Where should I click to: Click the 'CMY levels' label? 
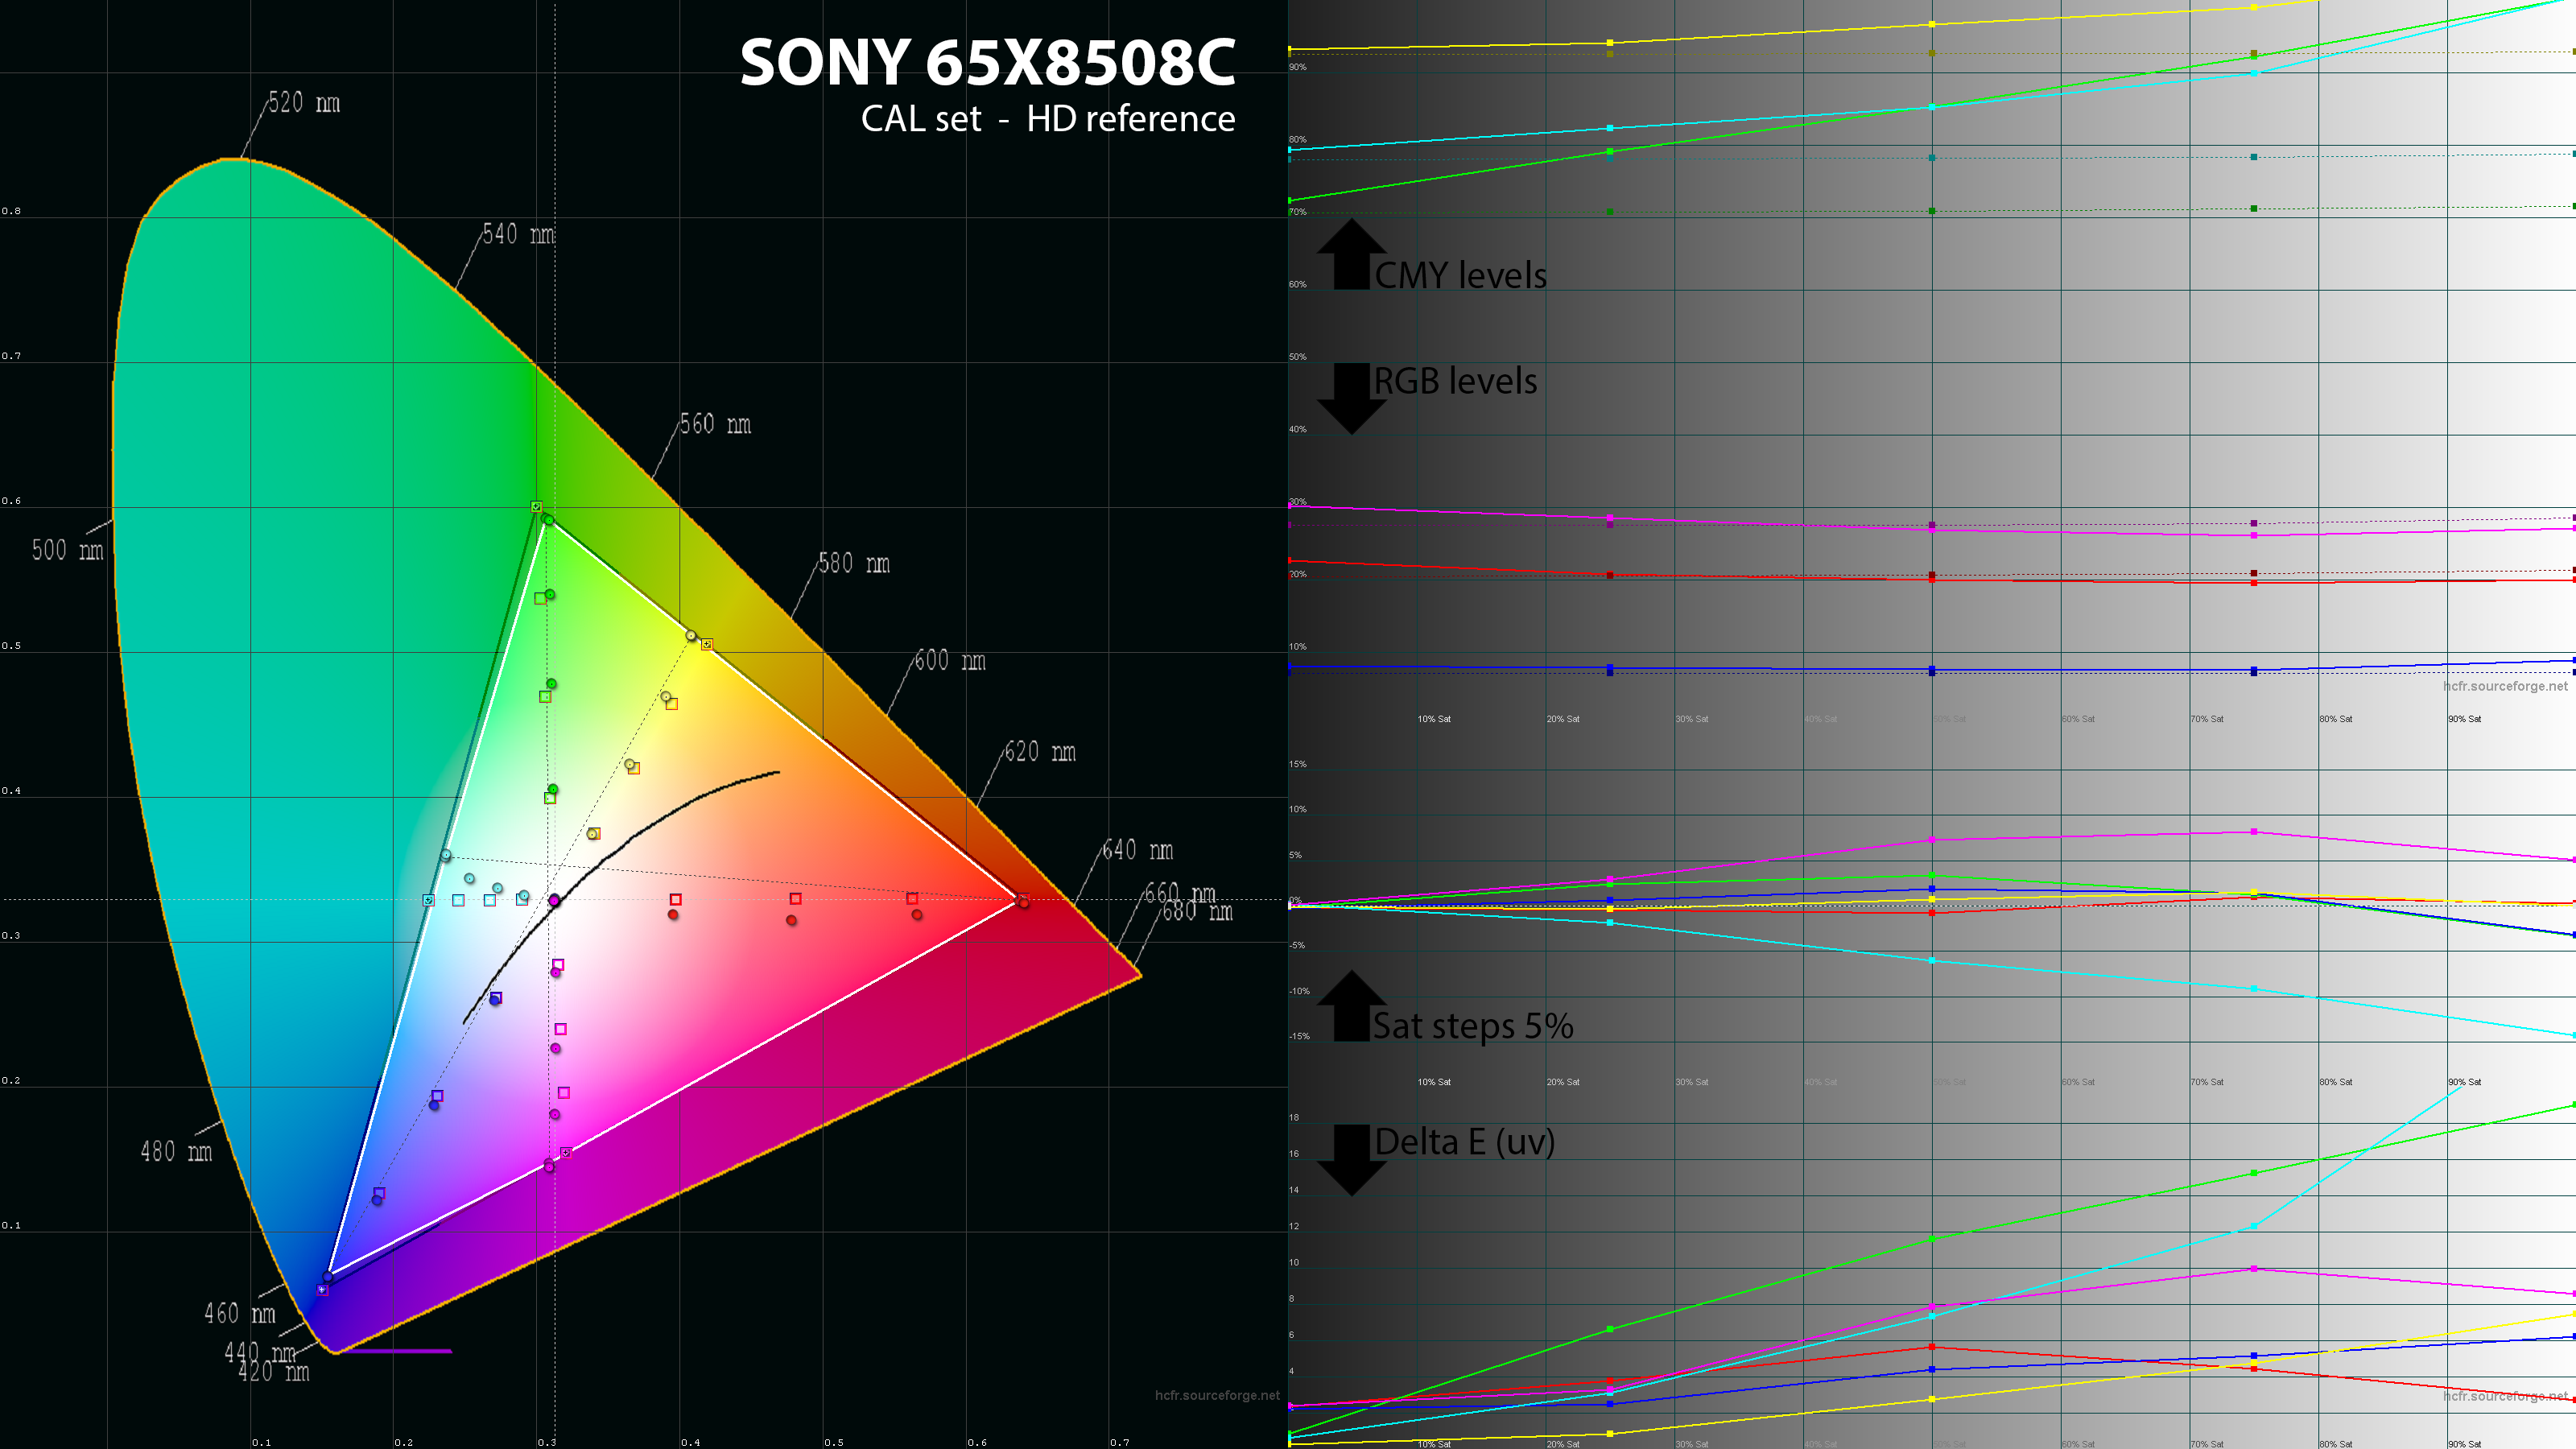(x=1460, y=275)
